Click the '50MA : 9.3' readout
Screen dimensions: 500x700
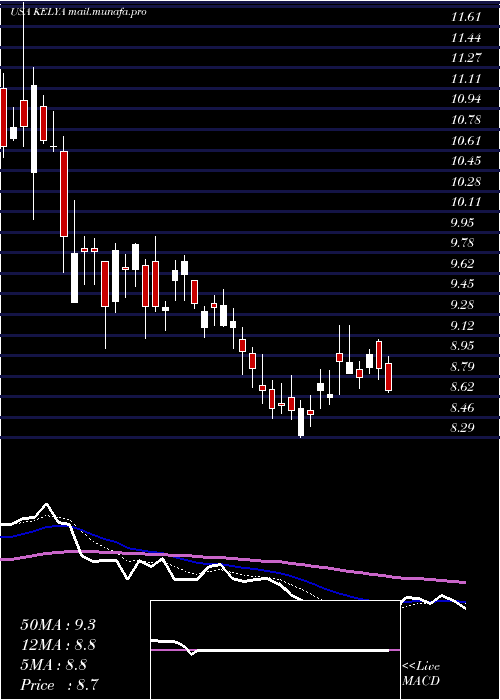[58, 625]
